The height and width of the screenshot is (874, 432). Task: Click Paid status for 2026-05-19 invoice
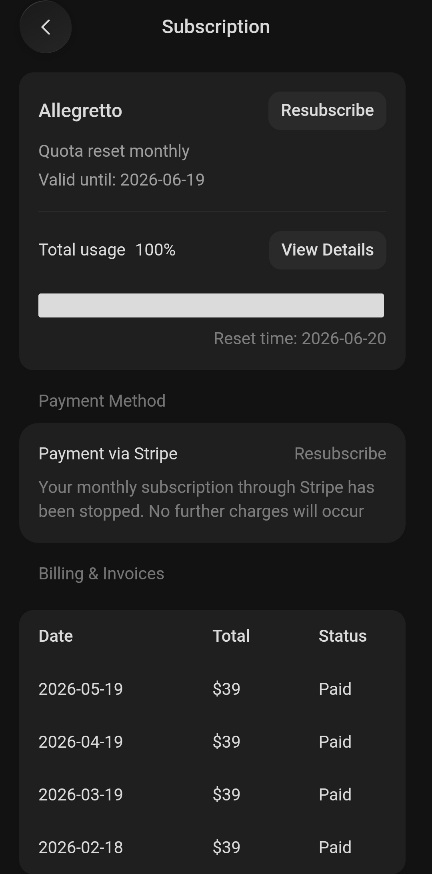[335, 690]
